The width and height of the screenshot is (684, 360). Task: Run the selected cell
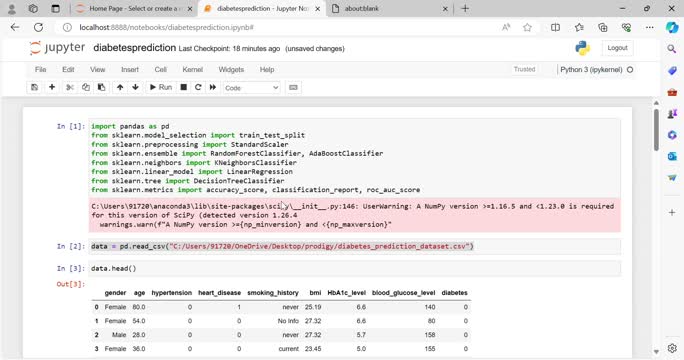(161, 87)
